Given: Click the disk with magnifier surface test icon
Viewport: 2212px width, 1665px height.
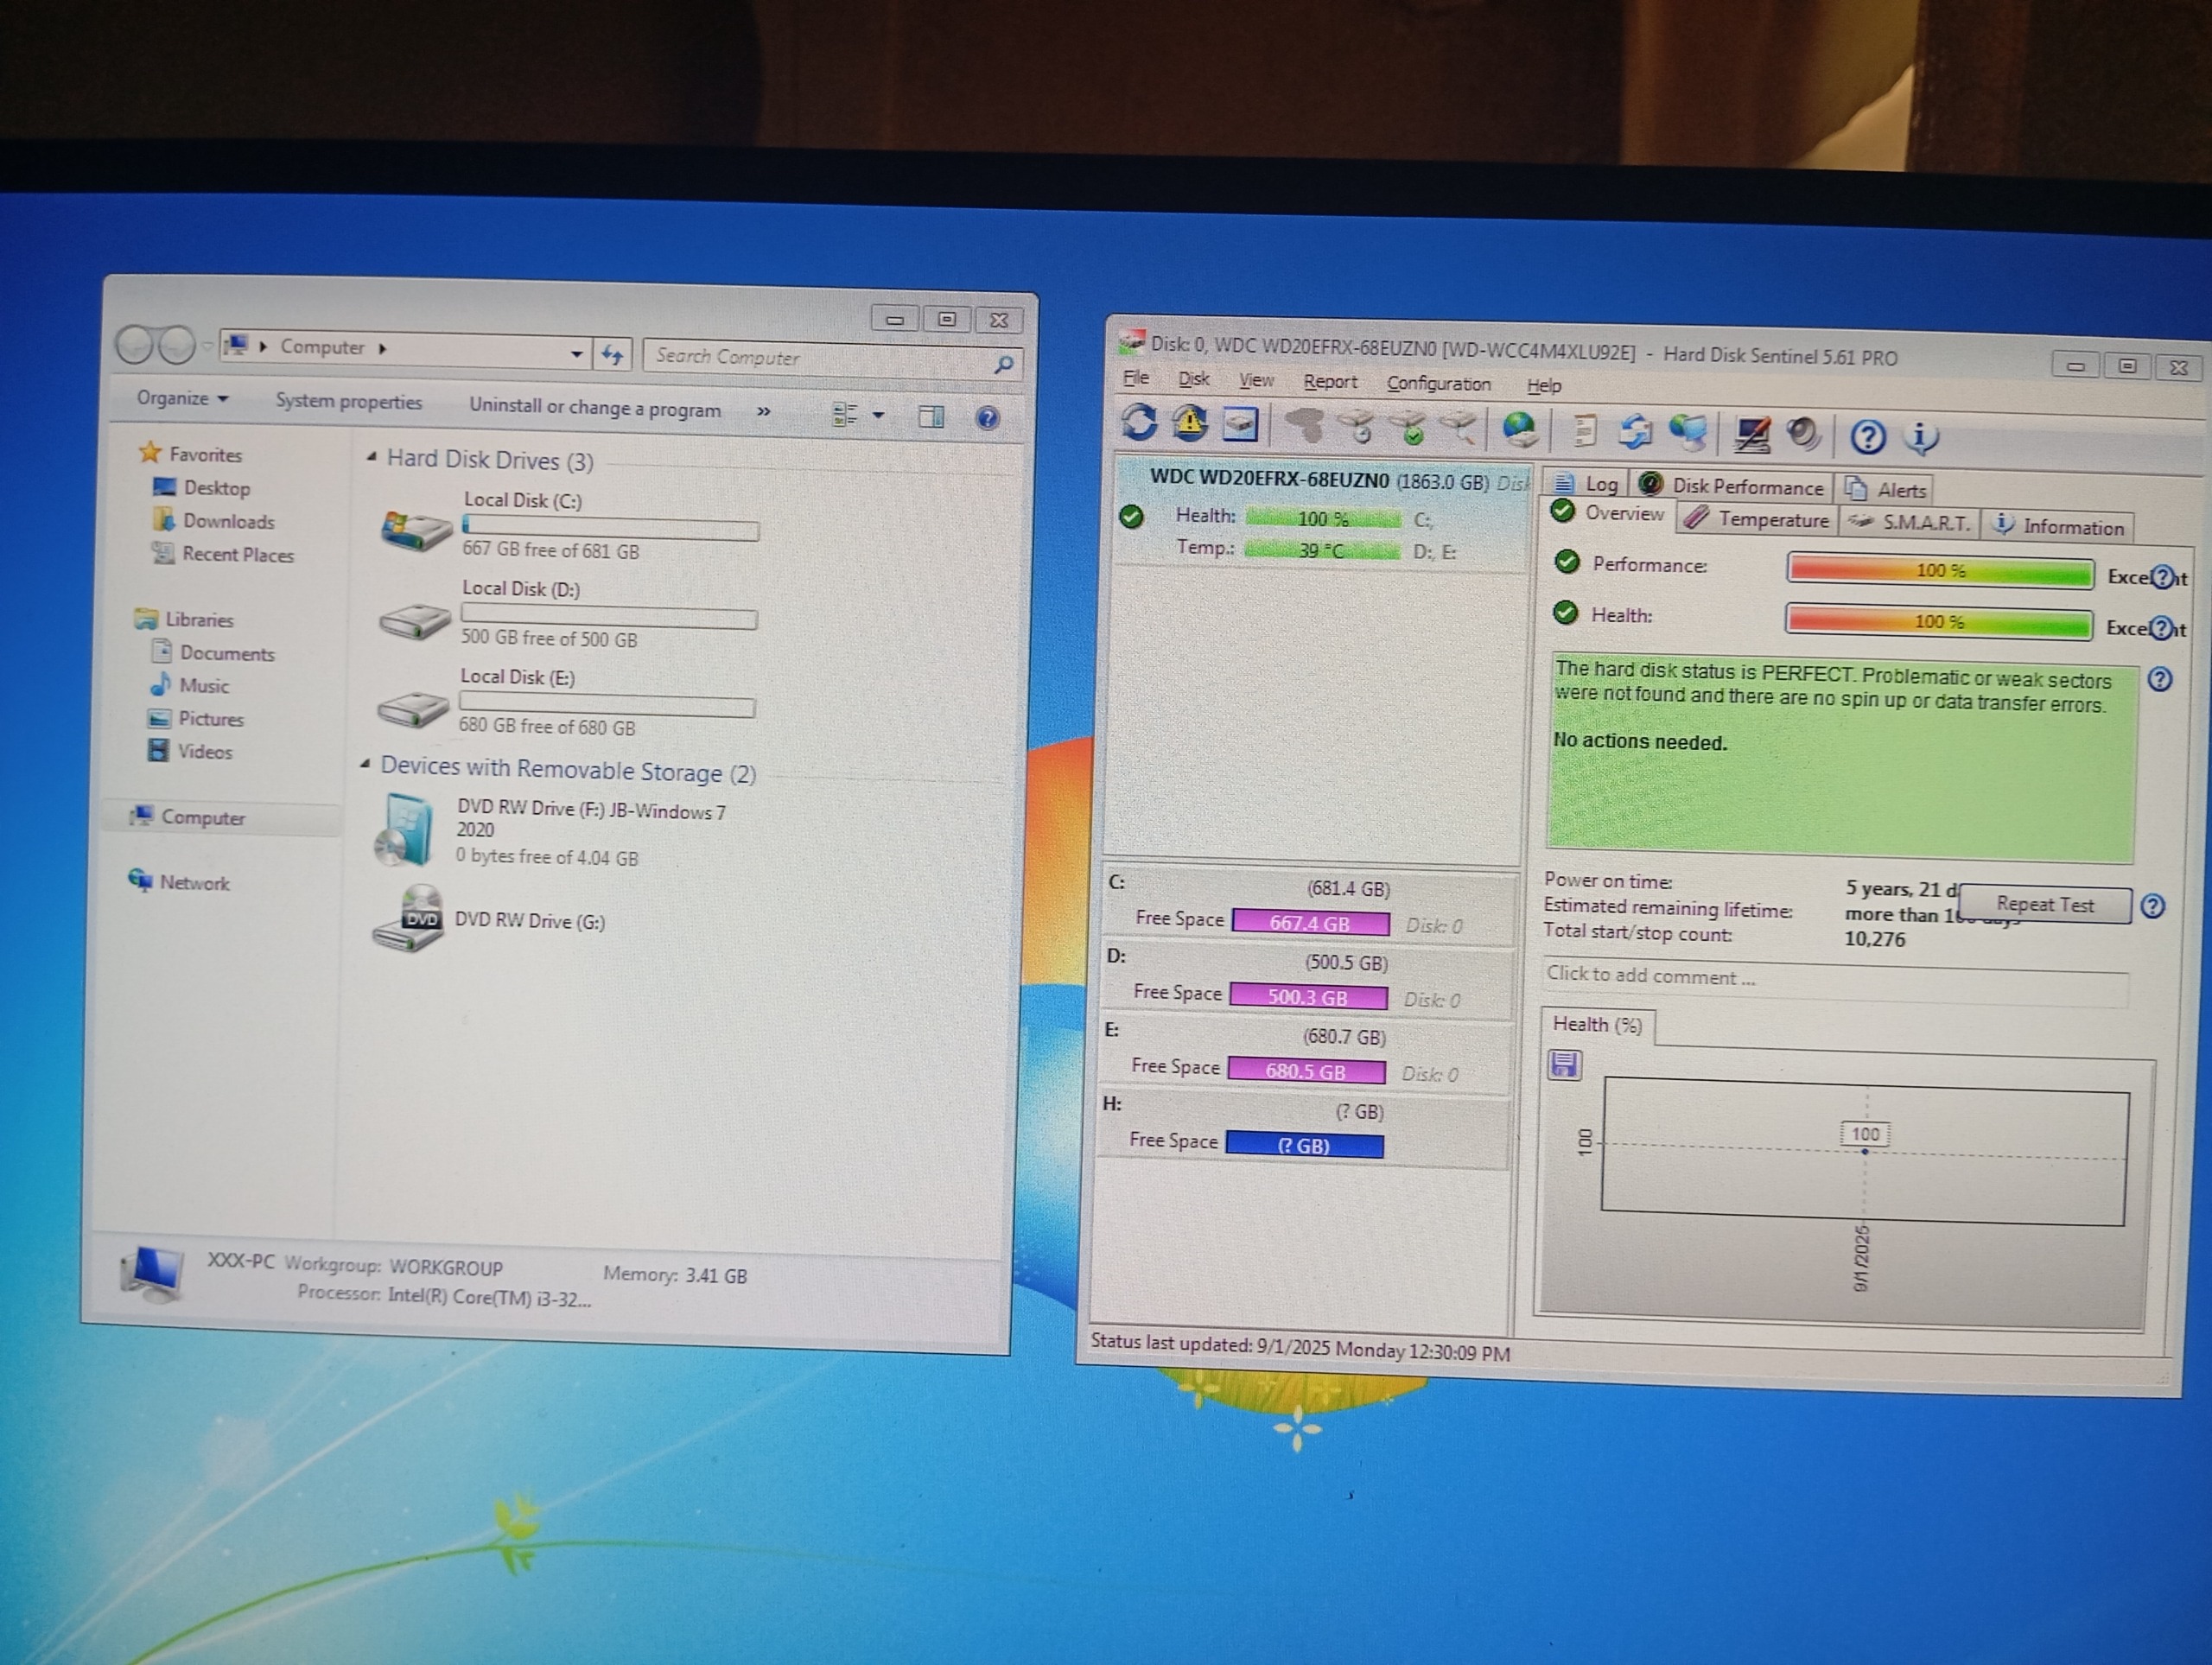Looking at the screenshot, I should (x=1459, y=430).
